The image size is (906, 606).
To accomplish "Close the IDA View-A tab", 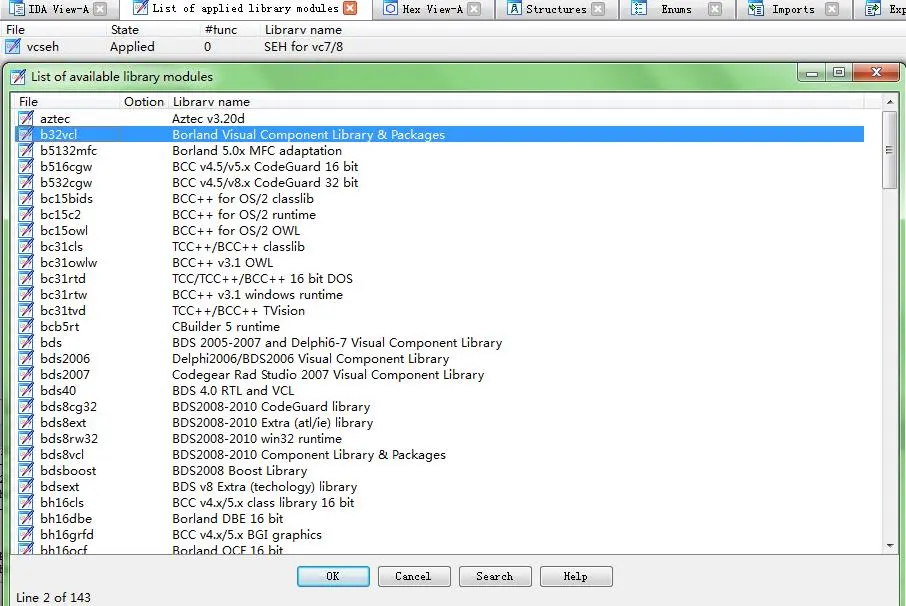I will pos(100,9).
